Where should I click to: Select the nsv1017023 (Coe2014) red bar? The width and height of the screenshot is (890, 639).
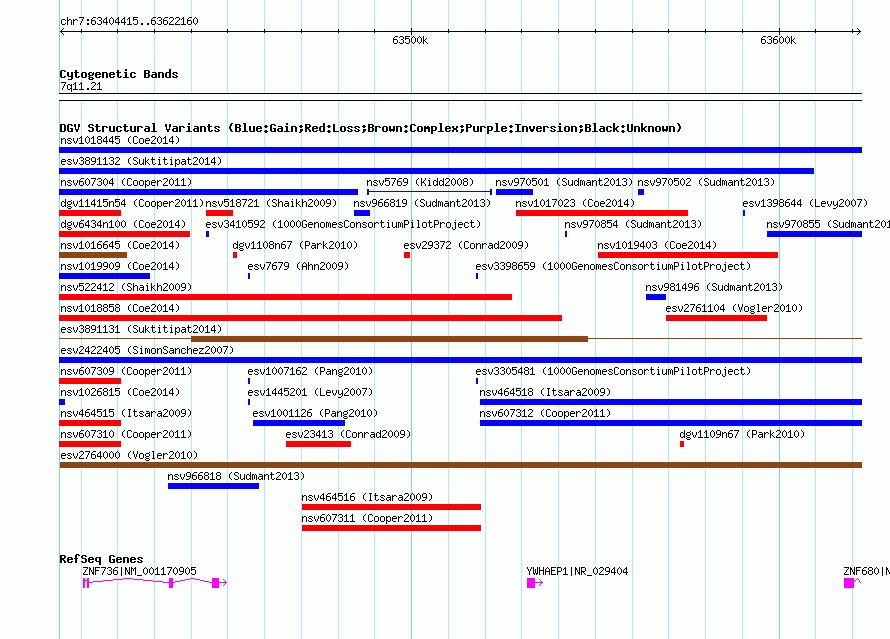tap(602, 213)
